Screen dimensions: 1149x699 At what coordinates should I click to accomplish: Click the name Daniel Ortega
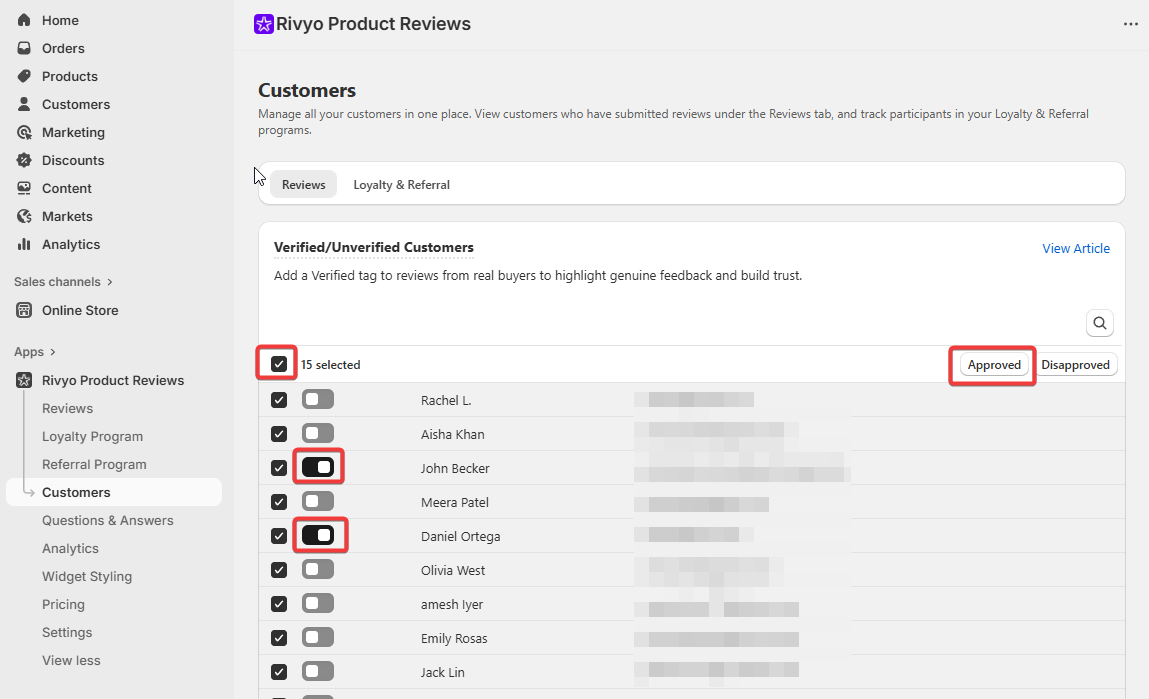pyautogui.click(x=460, y=536)
